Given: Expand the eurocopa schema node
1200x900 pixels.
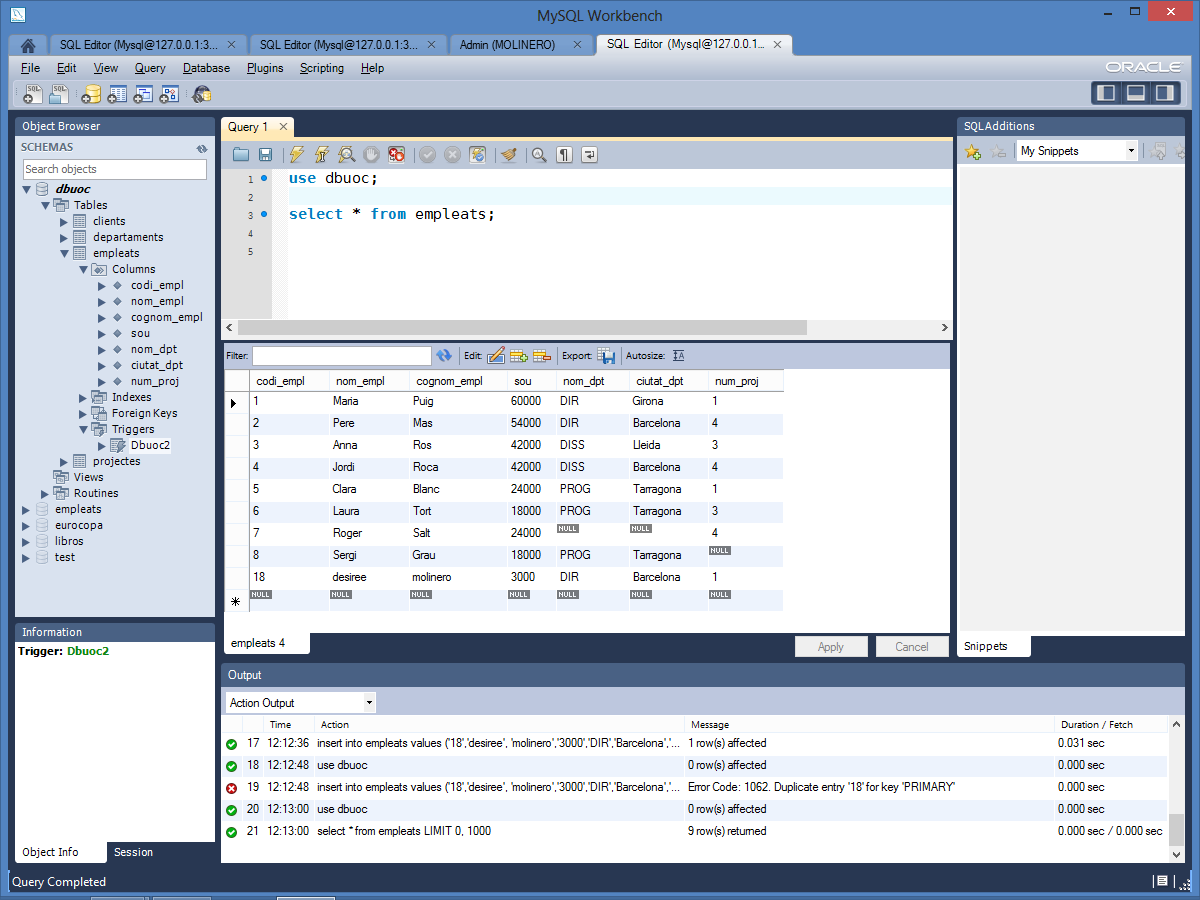Looking at the screenshot, I should (x=27, y=525).
